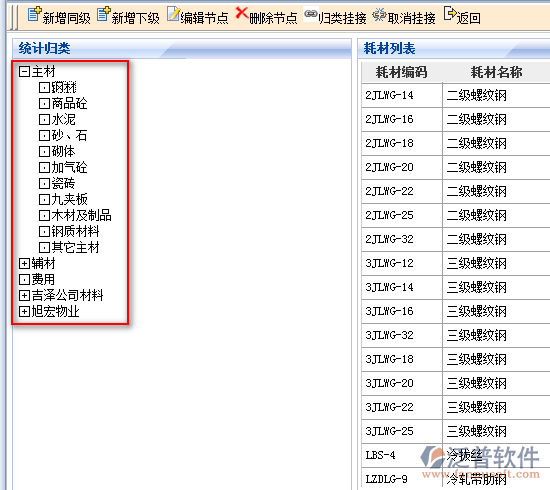Click the 返回 return arrow icon

(x=450, y=14)
